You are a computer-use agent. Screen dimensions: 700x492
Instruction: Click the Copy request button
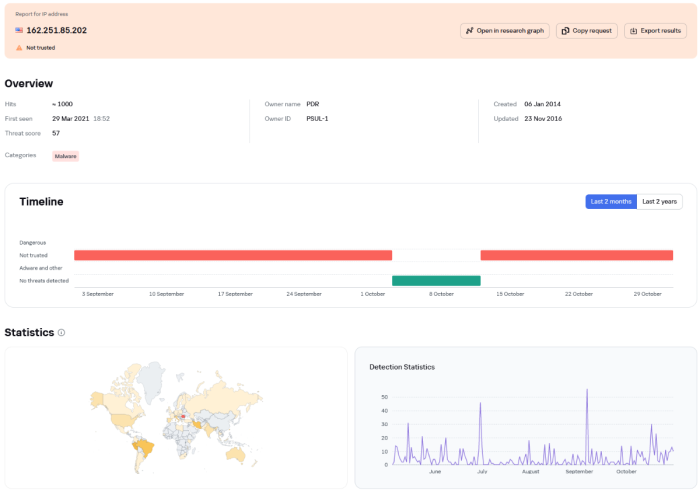click(x=587, y=31)
